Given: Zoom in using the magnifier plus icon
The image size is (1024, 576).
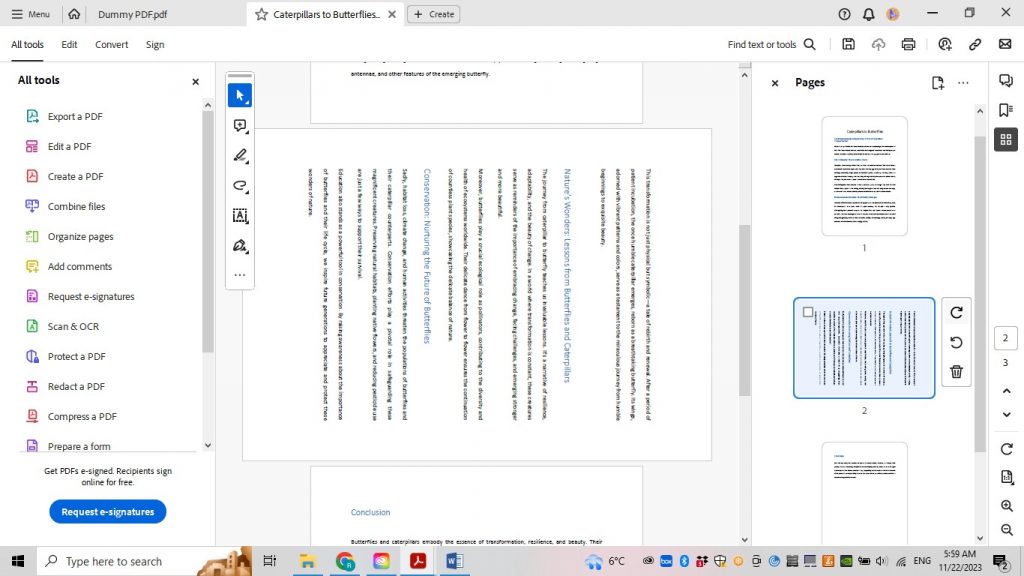Looking at the screenshot, I should [1006, 505].
